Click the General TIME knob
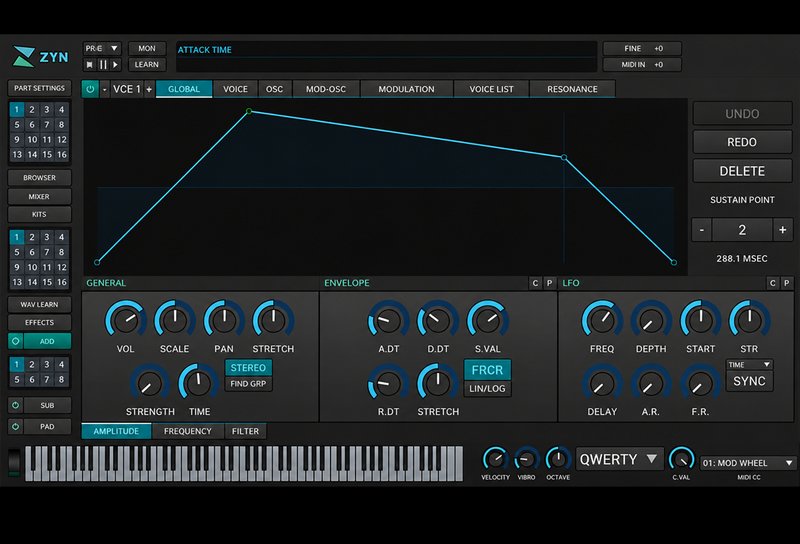Viewport: 800px width, 544px height. point(199,383)
